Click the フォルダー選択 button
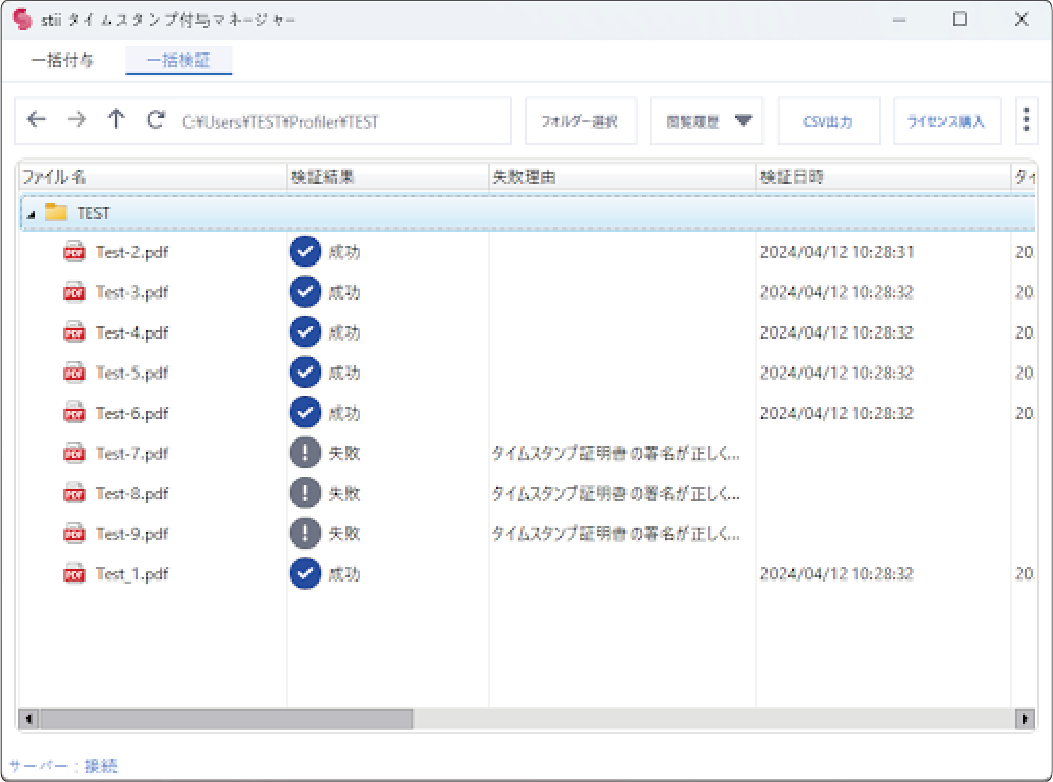This screenshot has width=1053, height=782. click(x=580, y=119)
